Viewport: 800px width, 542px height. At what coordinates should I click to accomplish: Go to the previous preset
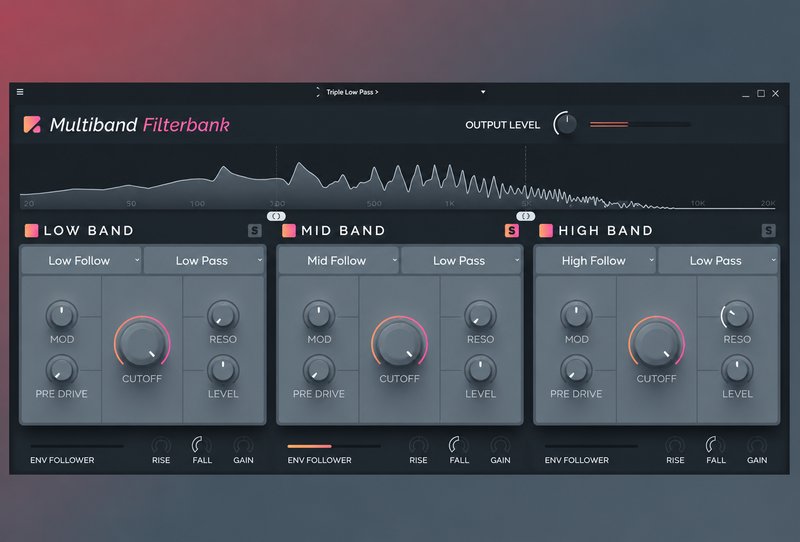click(317, 92)
